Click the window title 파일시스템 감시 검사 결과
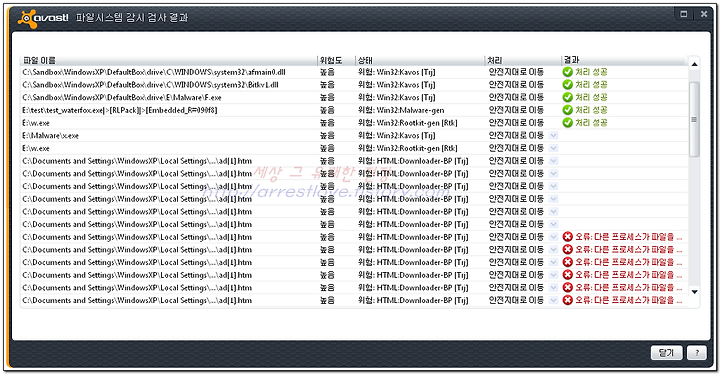Image resolution: width=720 pixels, height=374 pixels. click(x=132, y=17)
